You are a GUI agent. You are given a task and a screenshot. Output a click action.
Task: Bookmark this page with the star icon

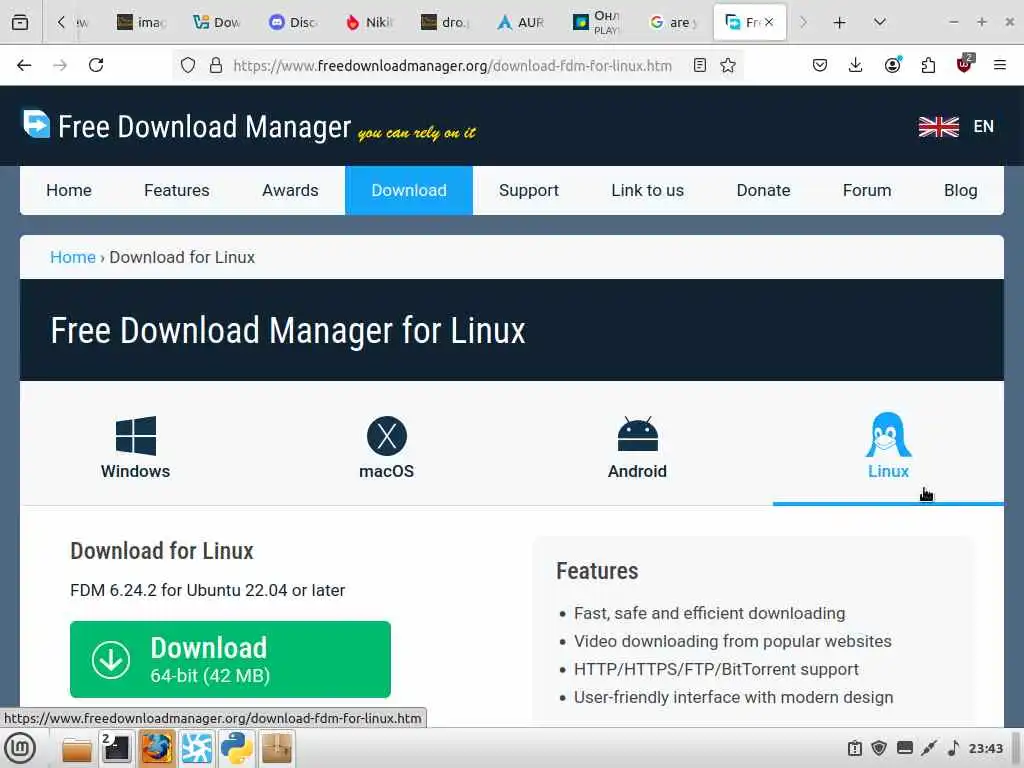click(x=728, y=65)
